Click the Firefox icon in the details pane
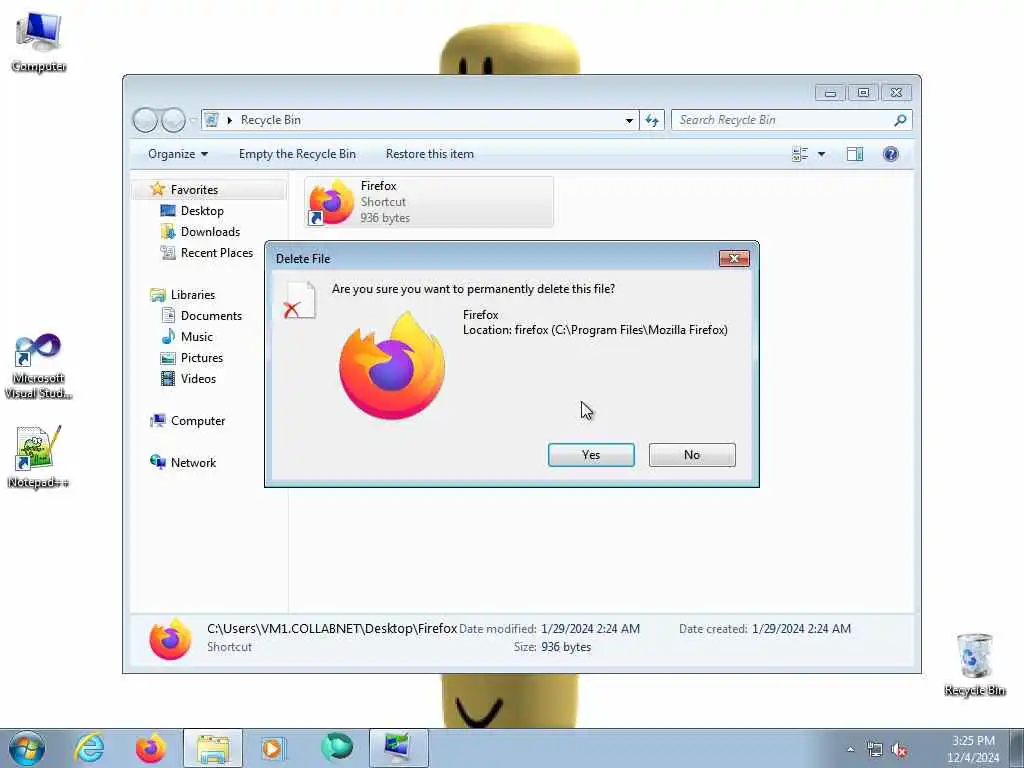This screenshot has width=1024, height=768. tap(170, 639)
